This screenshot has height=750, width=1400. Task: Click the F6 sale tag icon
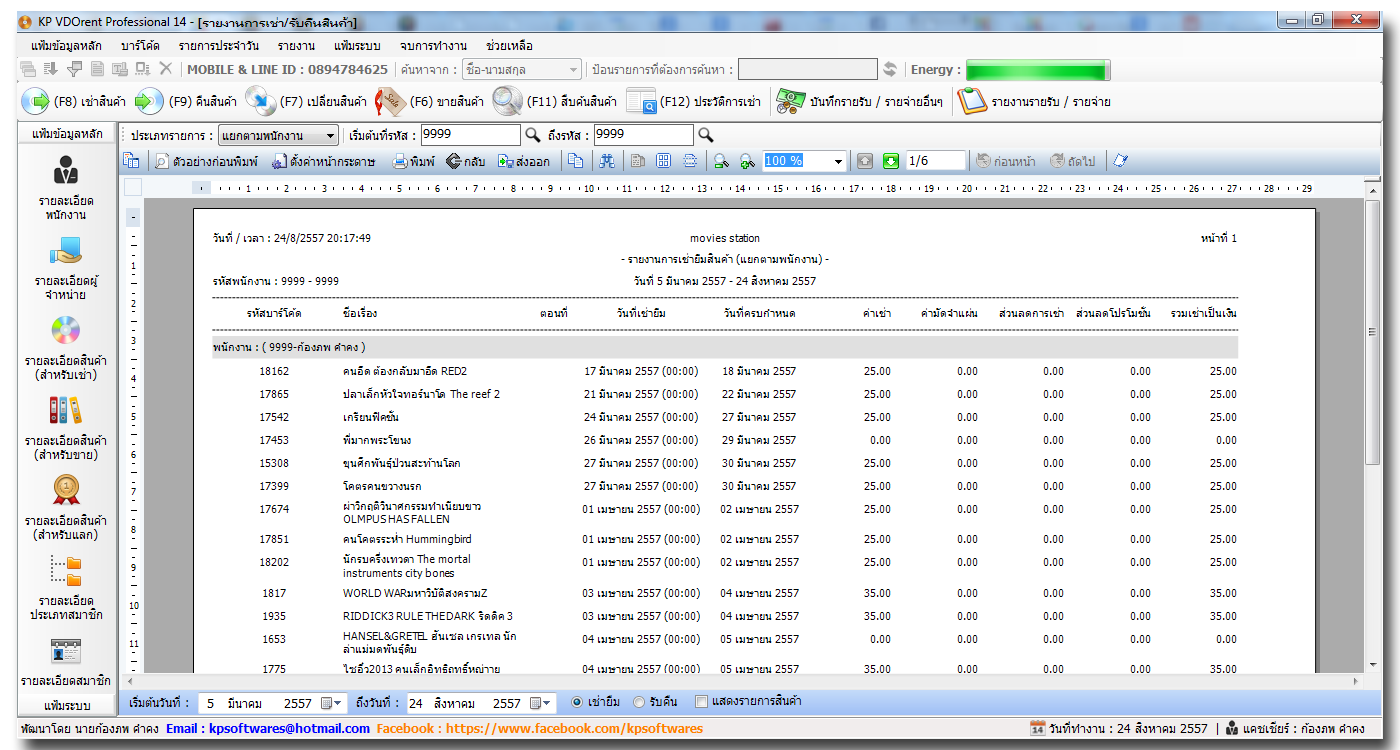388,101
